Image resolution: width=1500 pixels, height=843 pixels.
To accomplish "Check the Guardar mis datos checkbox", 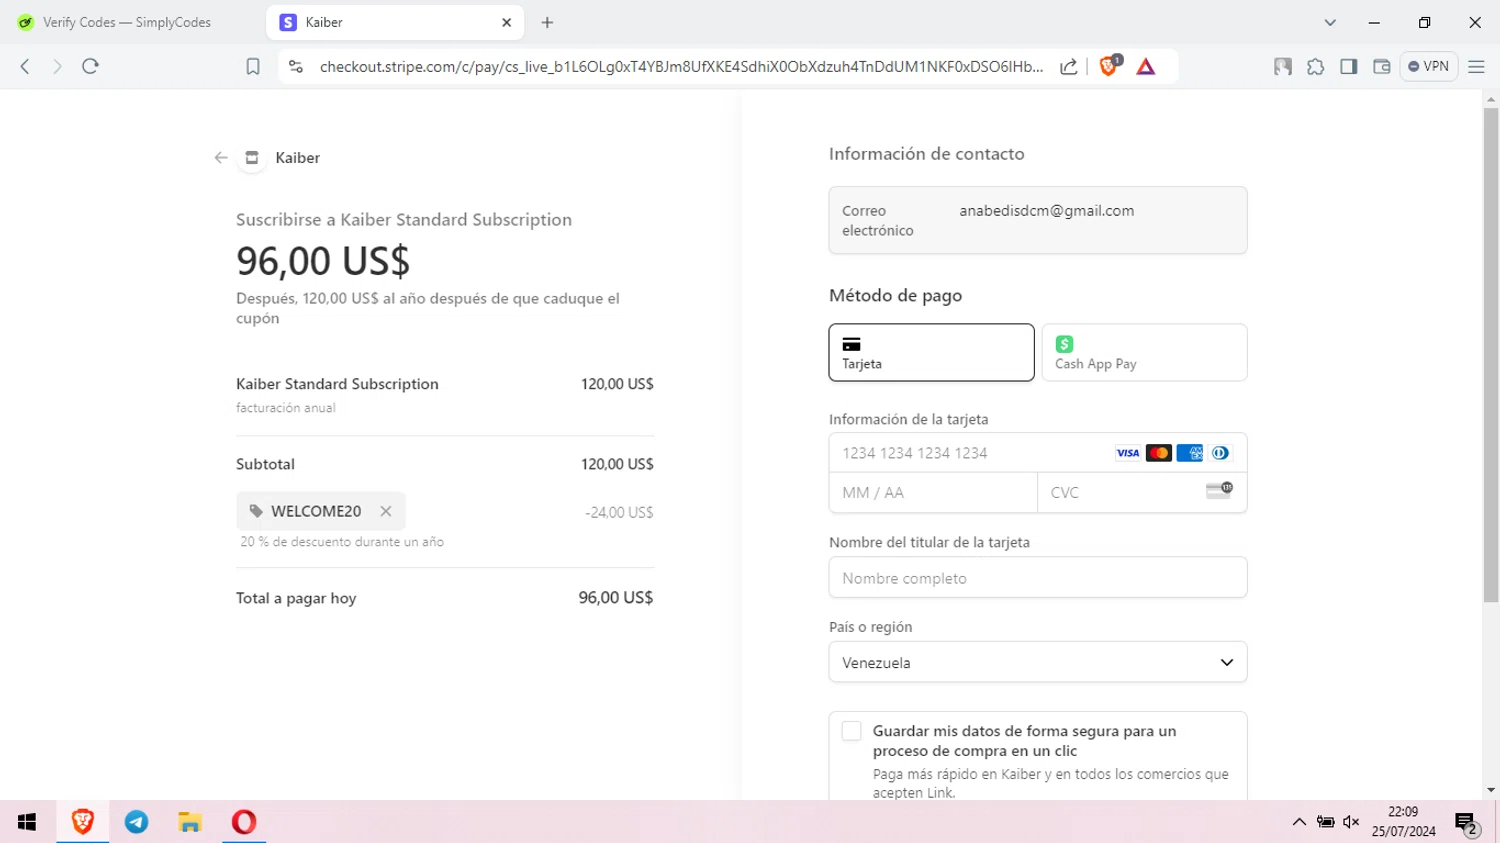I will coord(851,731).
